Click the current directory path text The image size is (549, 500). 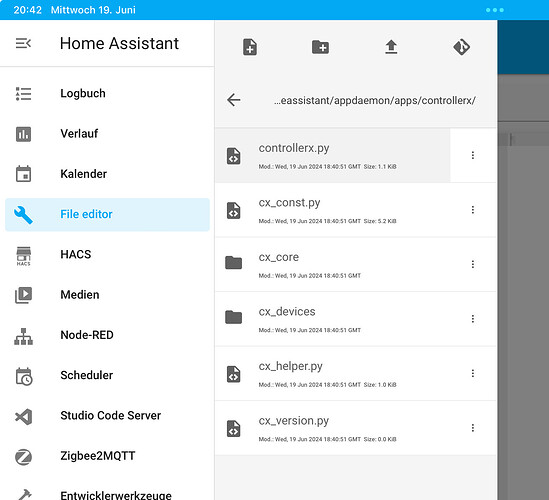pyautogui.click(x=375, y=100)
